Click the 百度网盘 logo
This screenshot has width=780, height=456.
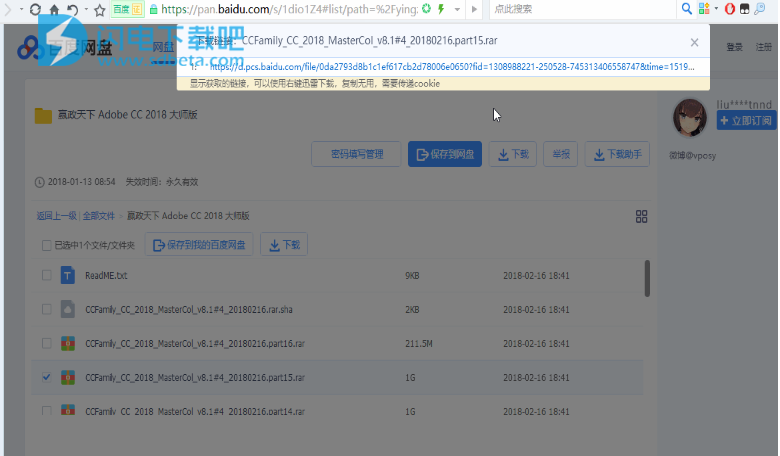[65, 47]
